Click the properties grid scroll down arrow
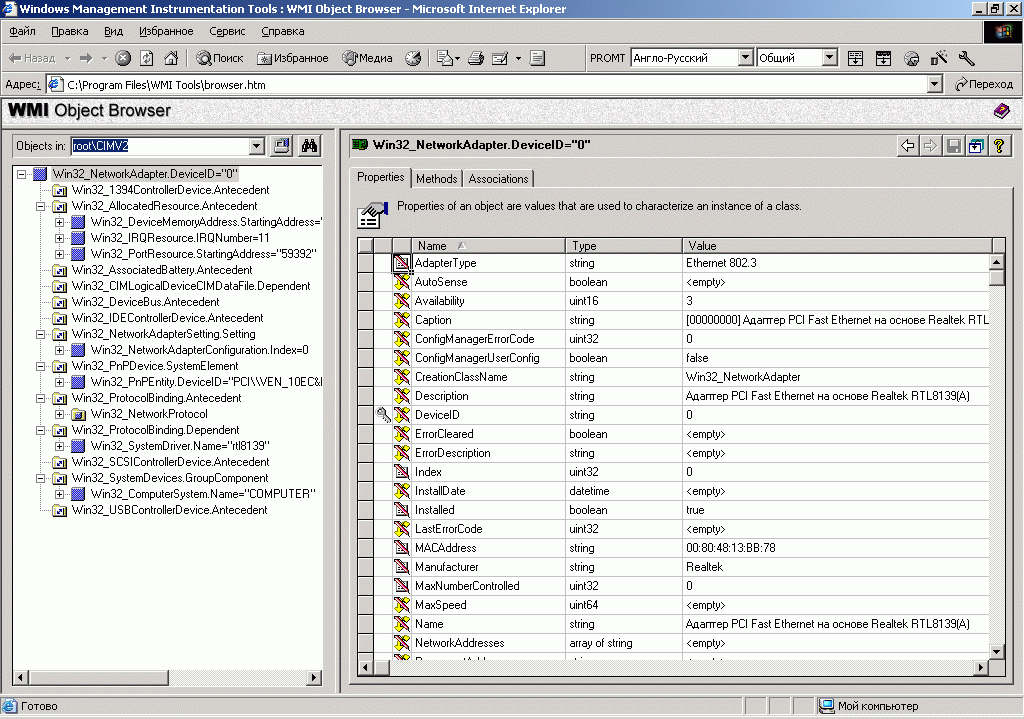Screen dimensions: 1024x719 [x=997, y=651]
